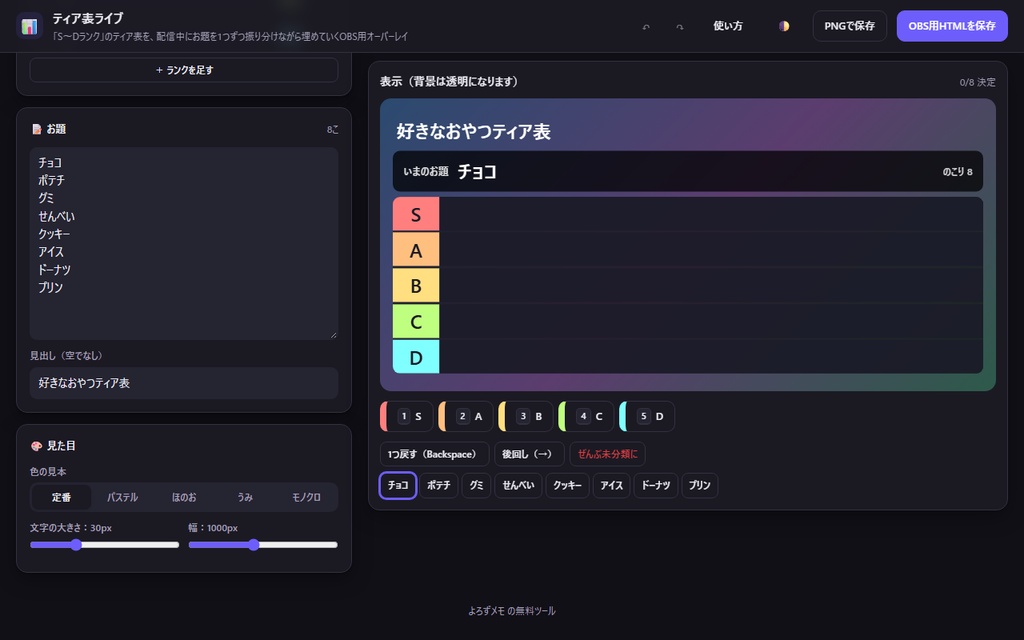Click the ティア表ライブ app logo icon
Screen dimensions: 1024x640
[29, 26]
